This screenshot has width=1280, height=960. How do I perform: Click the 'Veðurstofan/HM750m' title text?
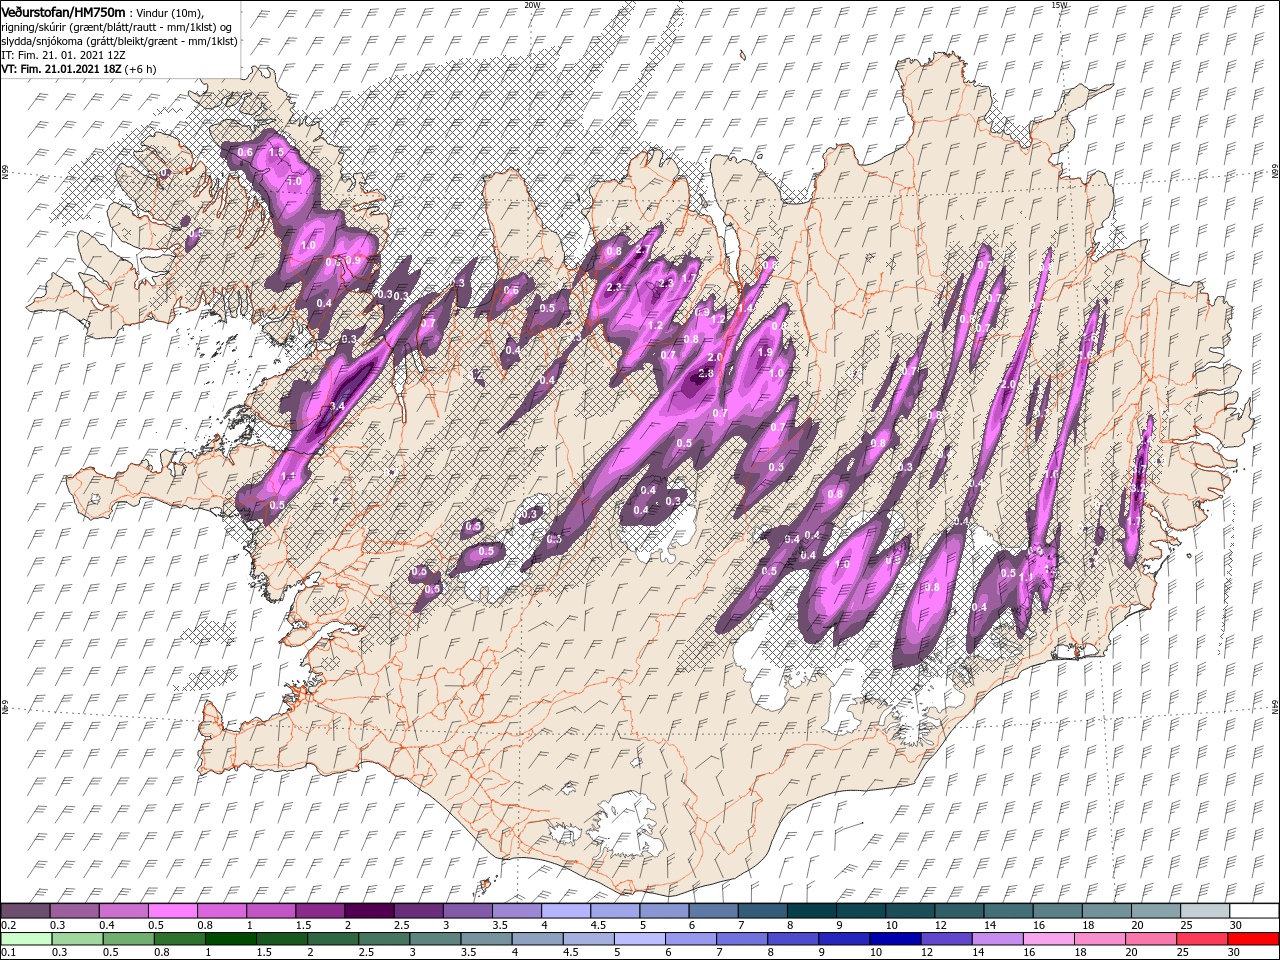click(64, 11)
